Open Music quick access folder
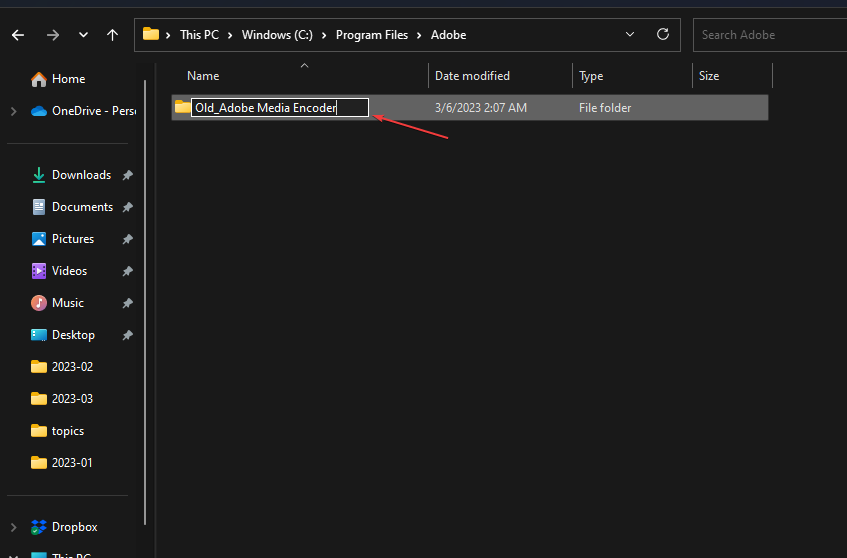Viewport: 847px width, 558px height. click(x=68, y=302)
